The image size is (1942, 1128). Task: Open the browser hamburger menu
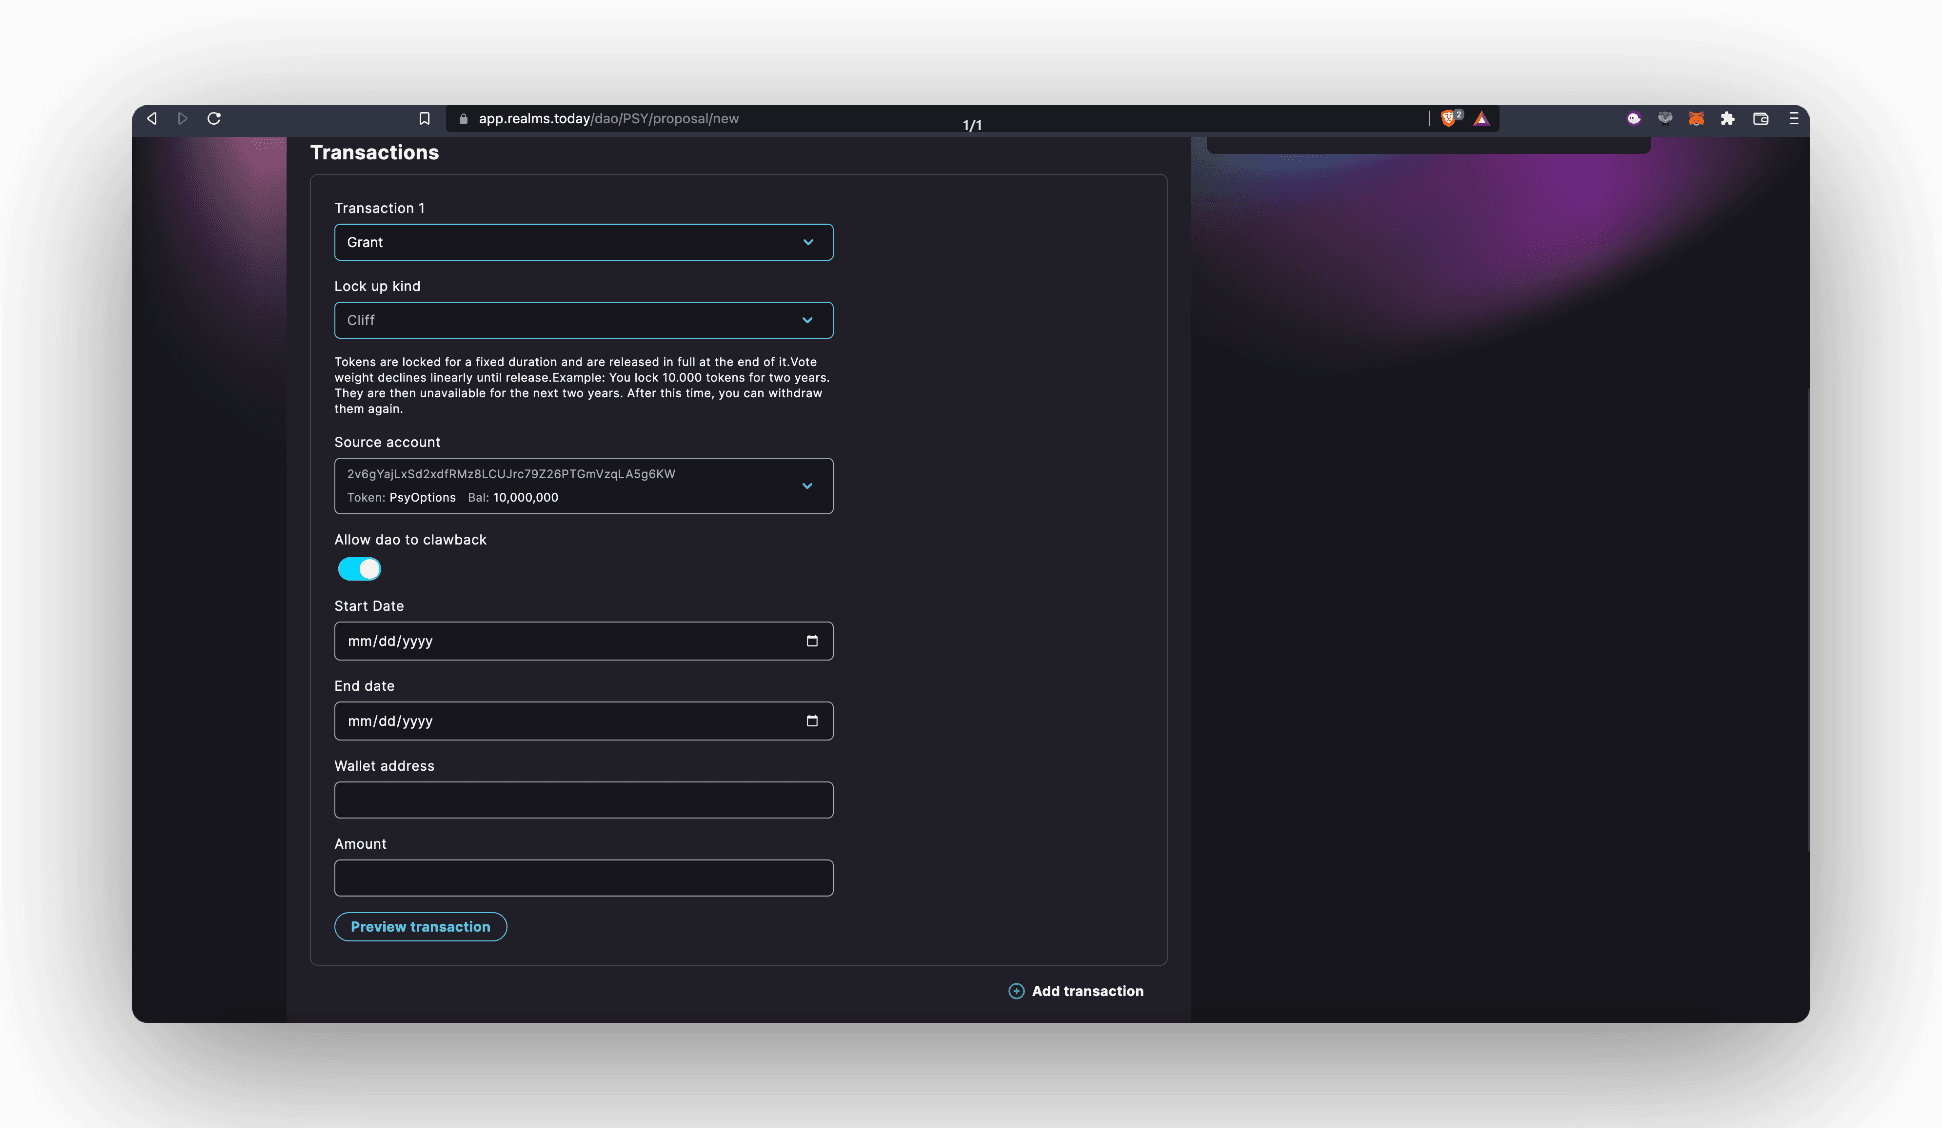[x=1794, y=119]
